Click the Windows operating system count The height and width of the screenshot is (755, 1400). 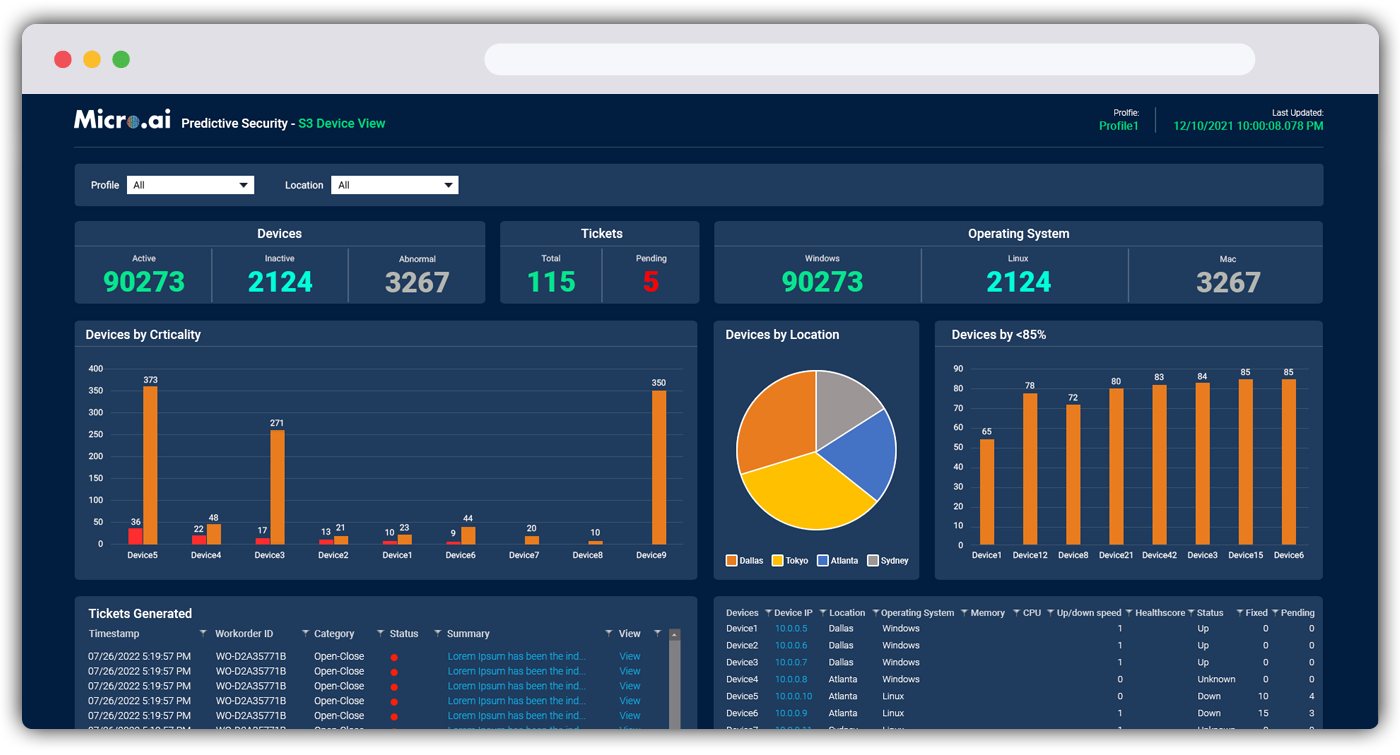(822, 282)
